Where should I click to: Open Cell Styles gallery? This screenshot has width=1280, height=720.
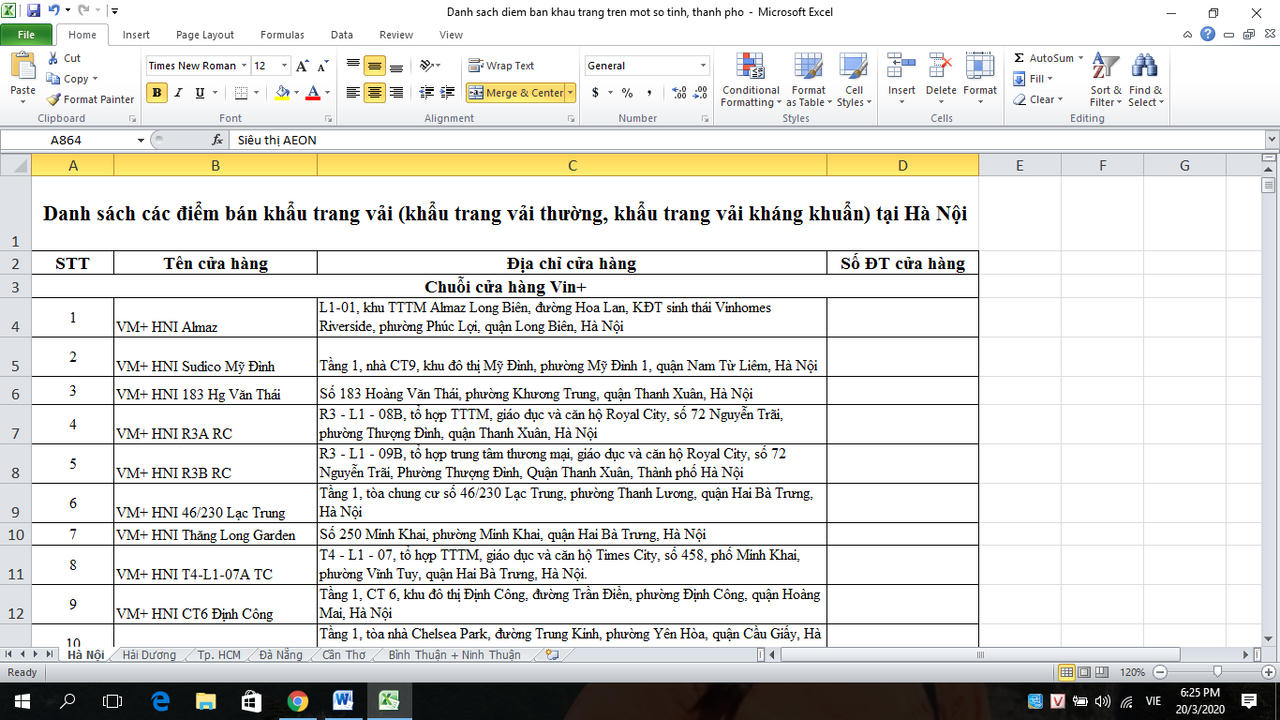852,80
